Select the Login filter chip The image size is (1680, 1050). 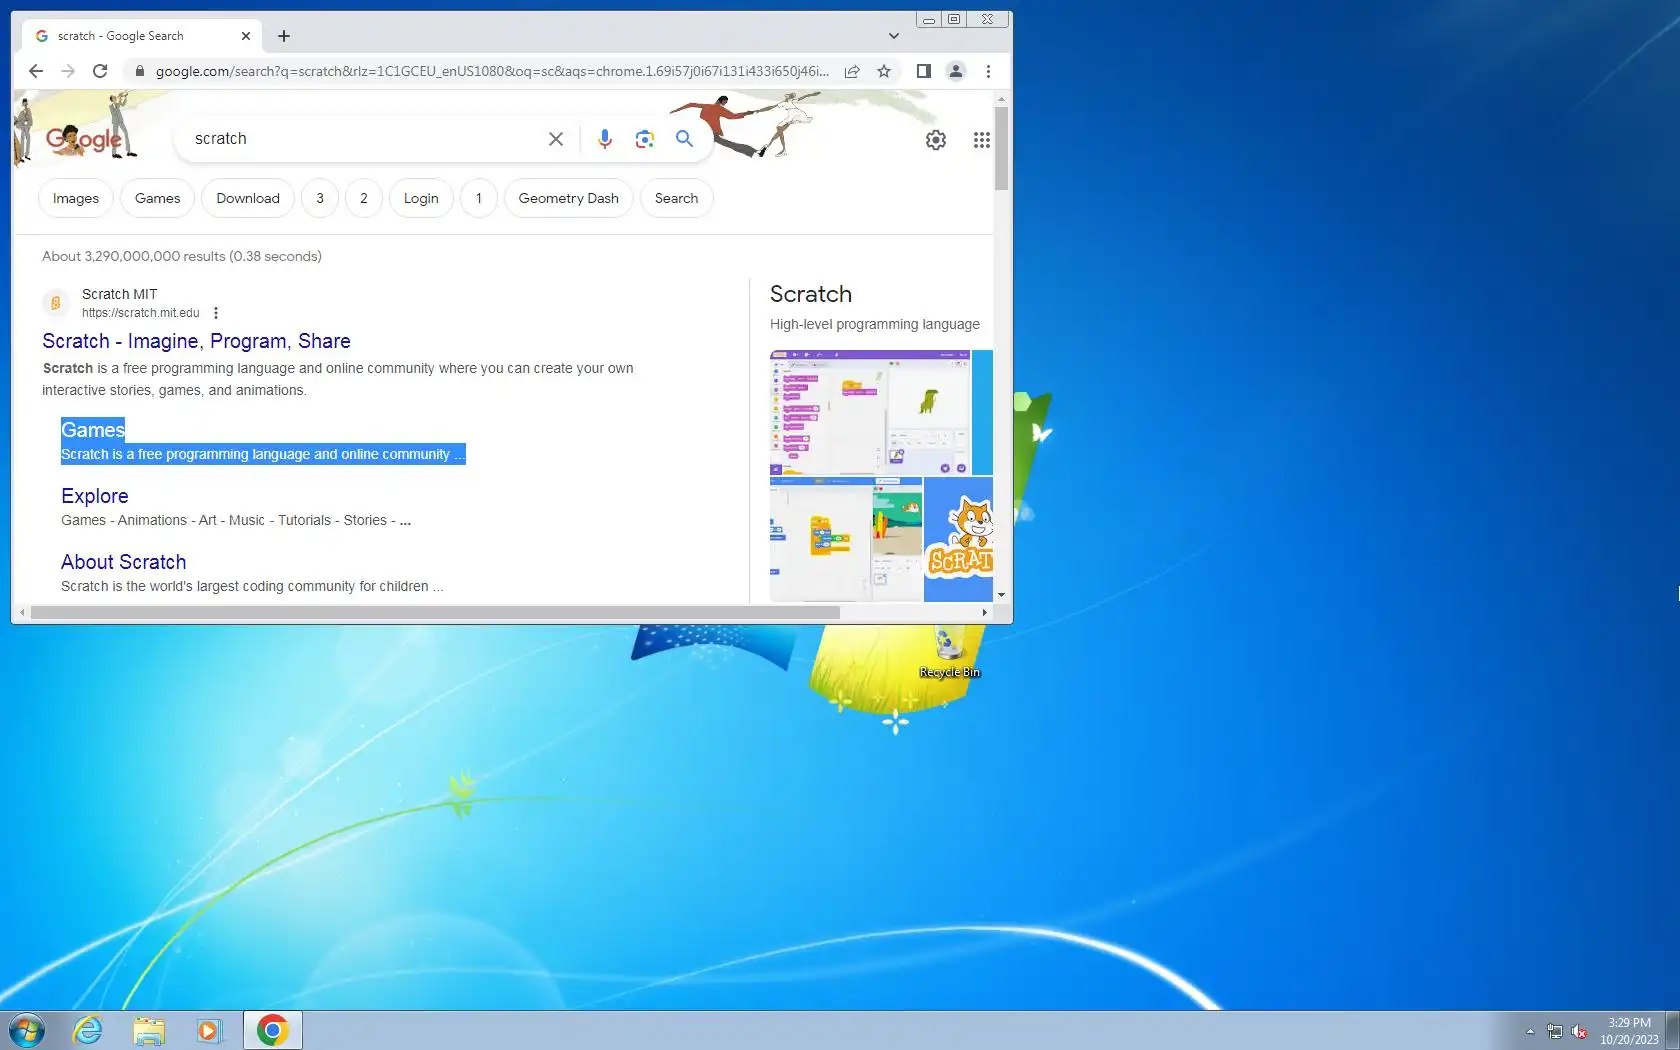[x=421, y=198]
